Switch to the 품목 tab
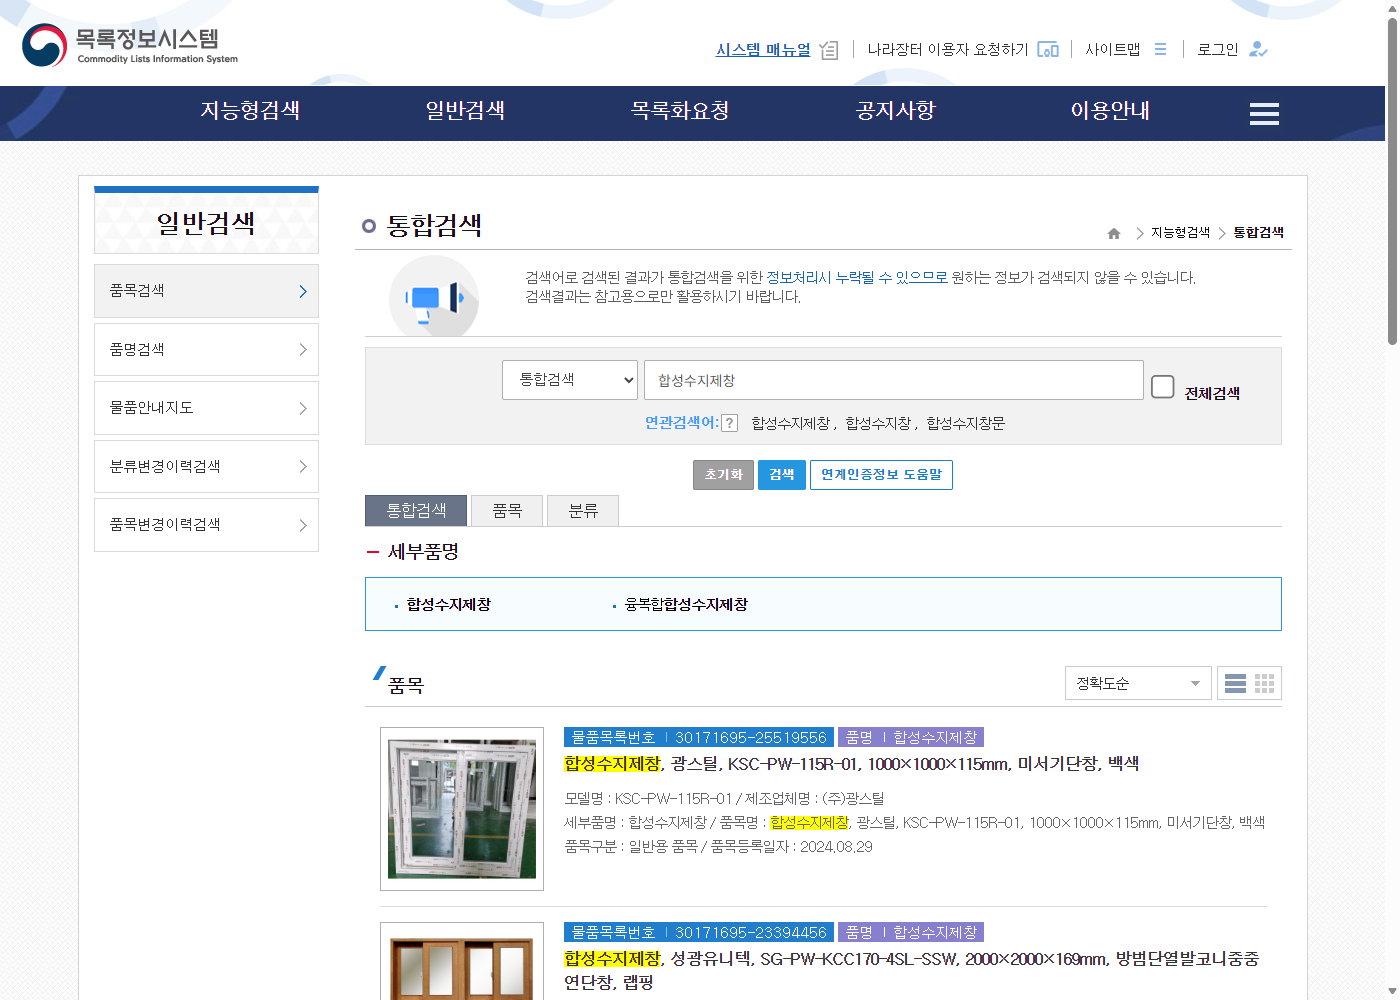The height and width of the screenshot is (1000, 1400). [x=507, y=510]
